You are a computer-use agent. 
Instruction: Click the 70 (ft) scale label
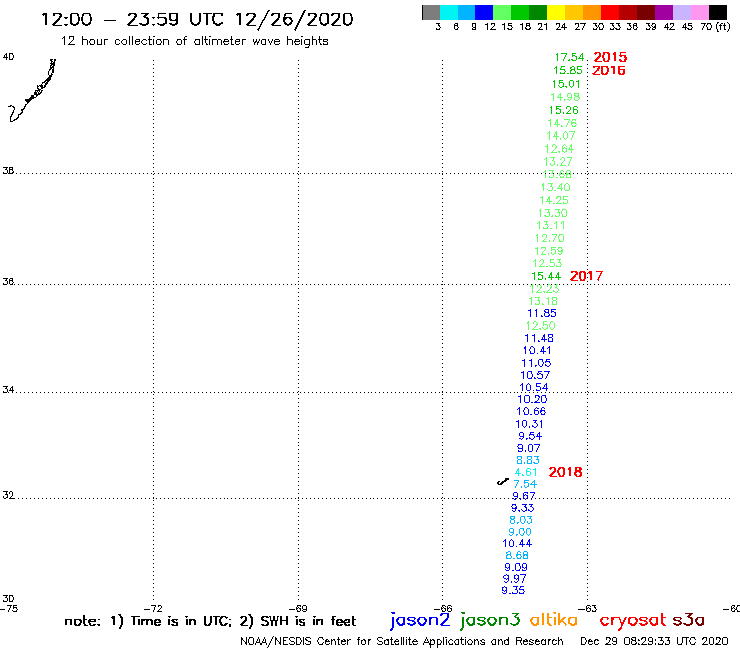pyautogui.click(x=715, y=26)
